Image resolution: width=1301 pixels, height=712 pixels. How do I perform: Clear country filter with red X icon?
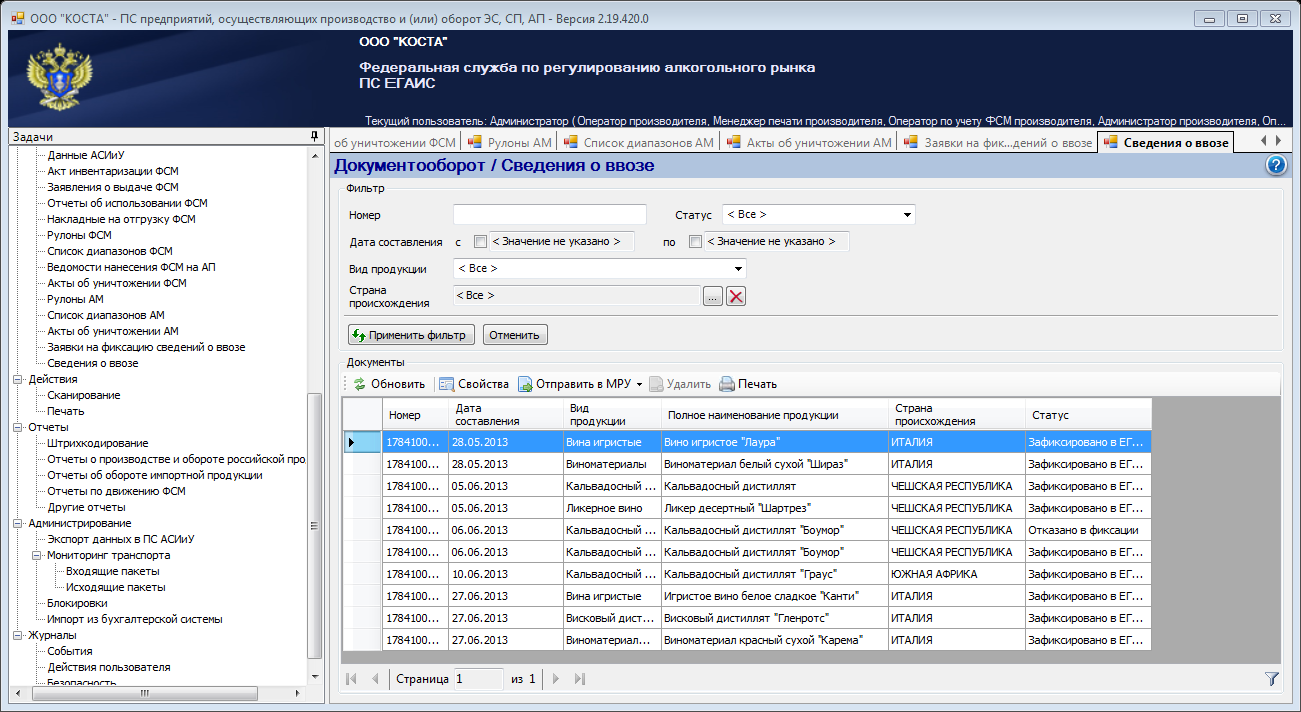point(736,296)
